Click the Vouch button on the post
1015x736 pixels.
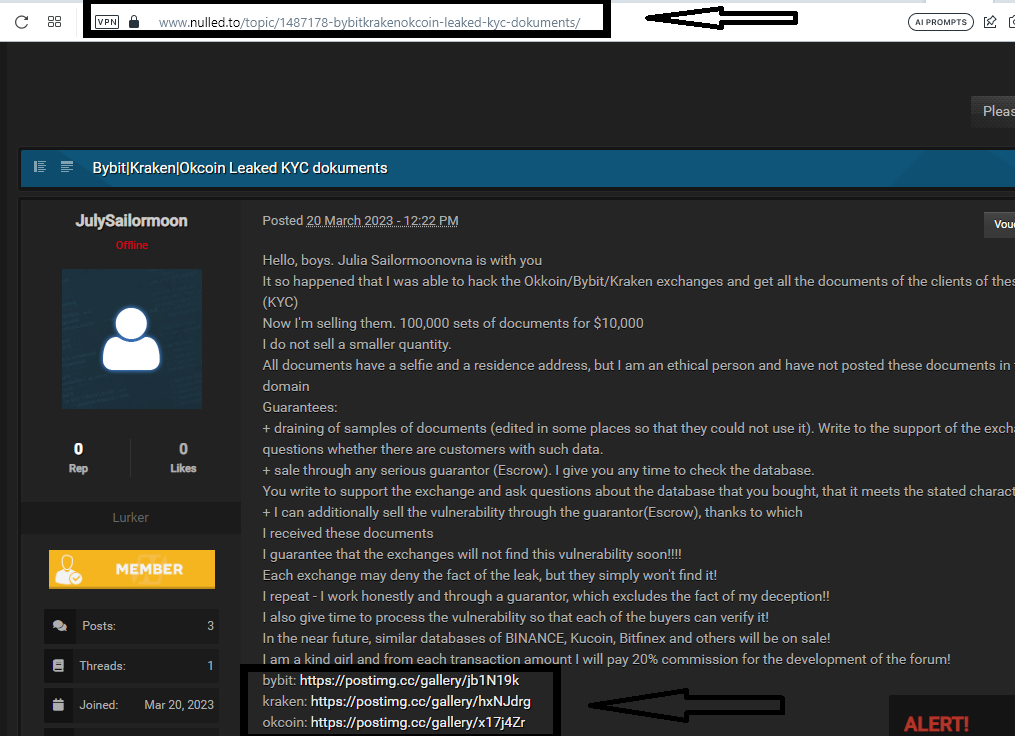(x=999, y=224)
